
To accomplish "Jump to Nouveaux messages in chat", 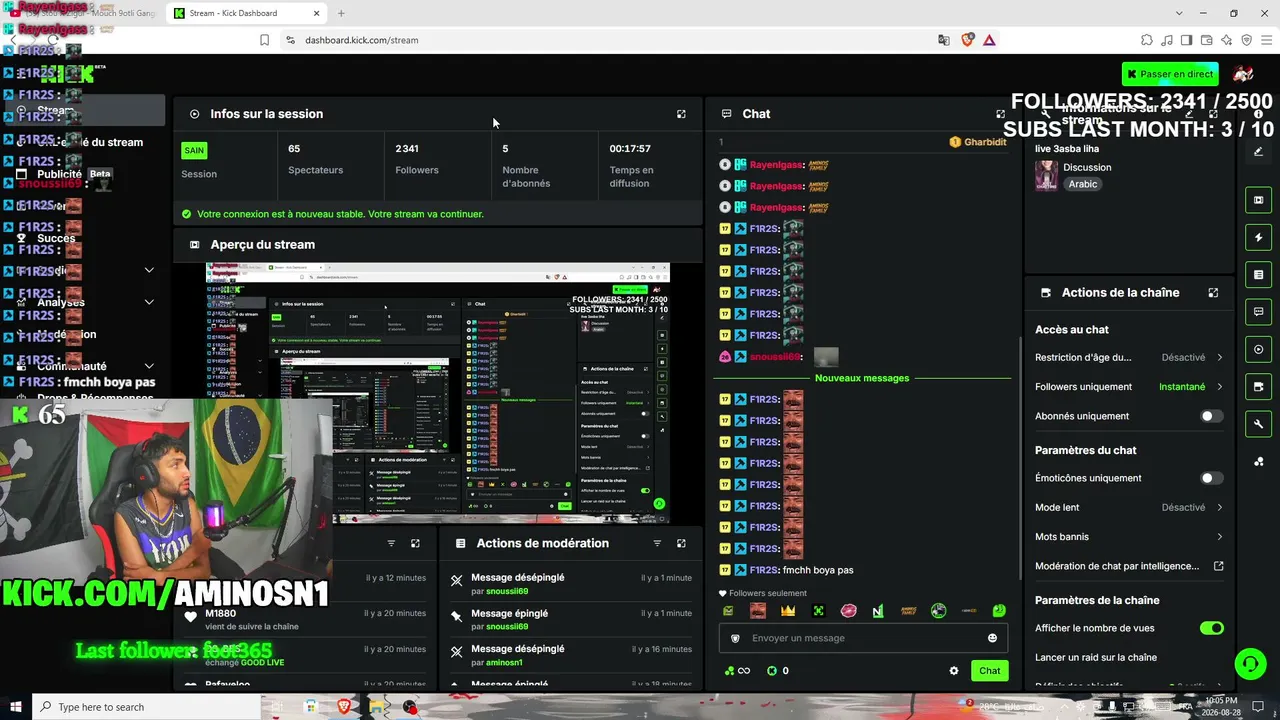I will pyautogui.click(x=862, y=378).
